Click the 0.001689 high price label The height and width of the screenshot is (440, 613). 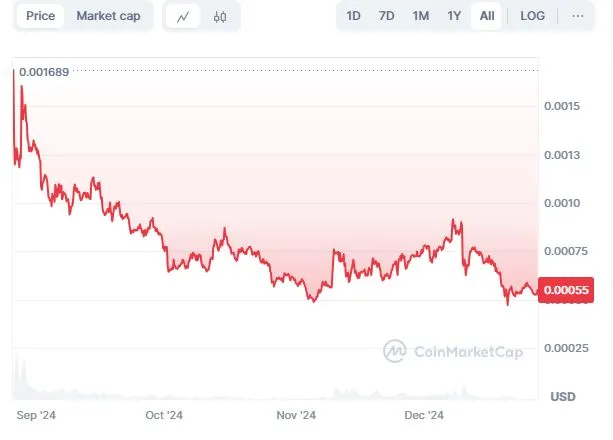click(44, 72)
